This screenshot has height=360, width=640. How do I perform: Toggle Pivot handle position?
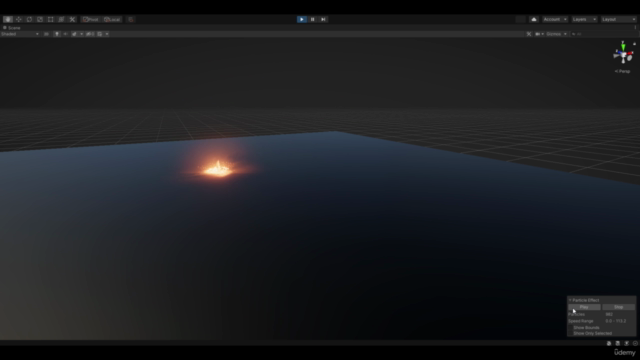(91, 19)
